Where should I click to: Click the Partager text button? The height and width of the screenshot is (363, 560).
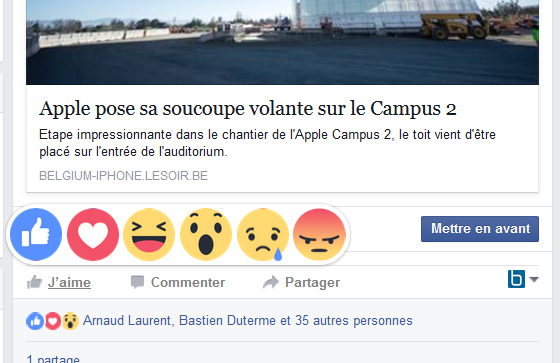pos(312,283)
